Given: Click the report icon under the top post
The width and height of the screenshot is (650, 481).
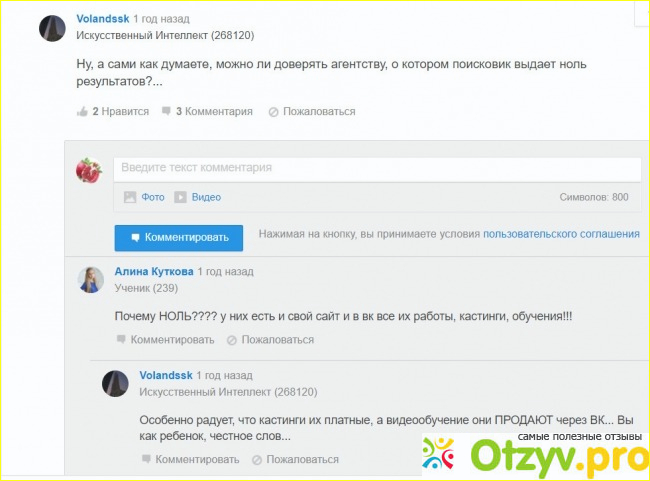Looking at the screenshot, I should pyautogui.click(x=273, y=112).
